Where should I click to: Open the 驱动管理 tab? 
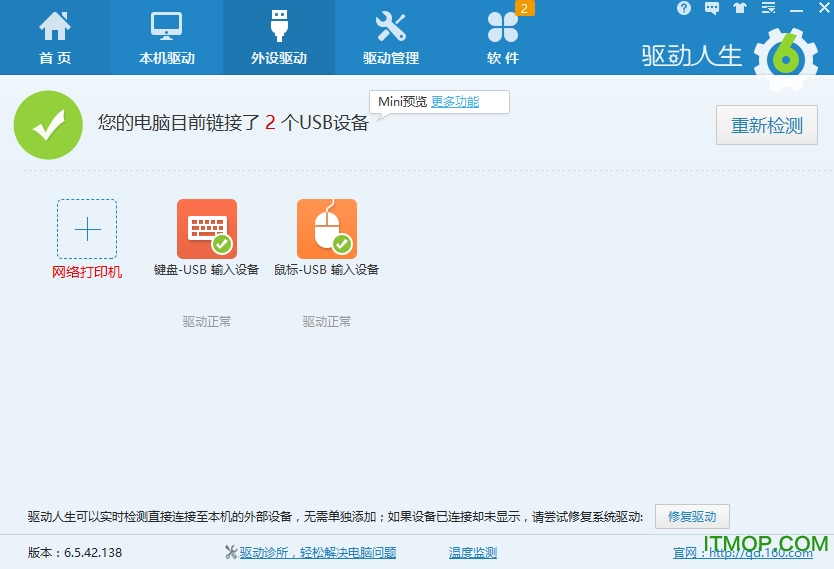click(x=391, y=37)
